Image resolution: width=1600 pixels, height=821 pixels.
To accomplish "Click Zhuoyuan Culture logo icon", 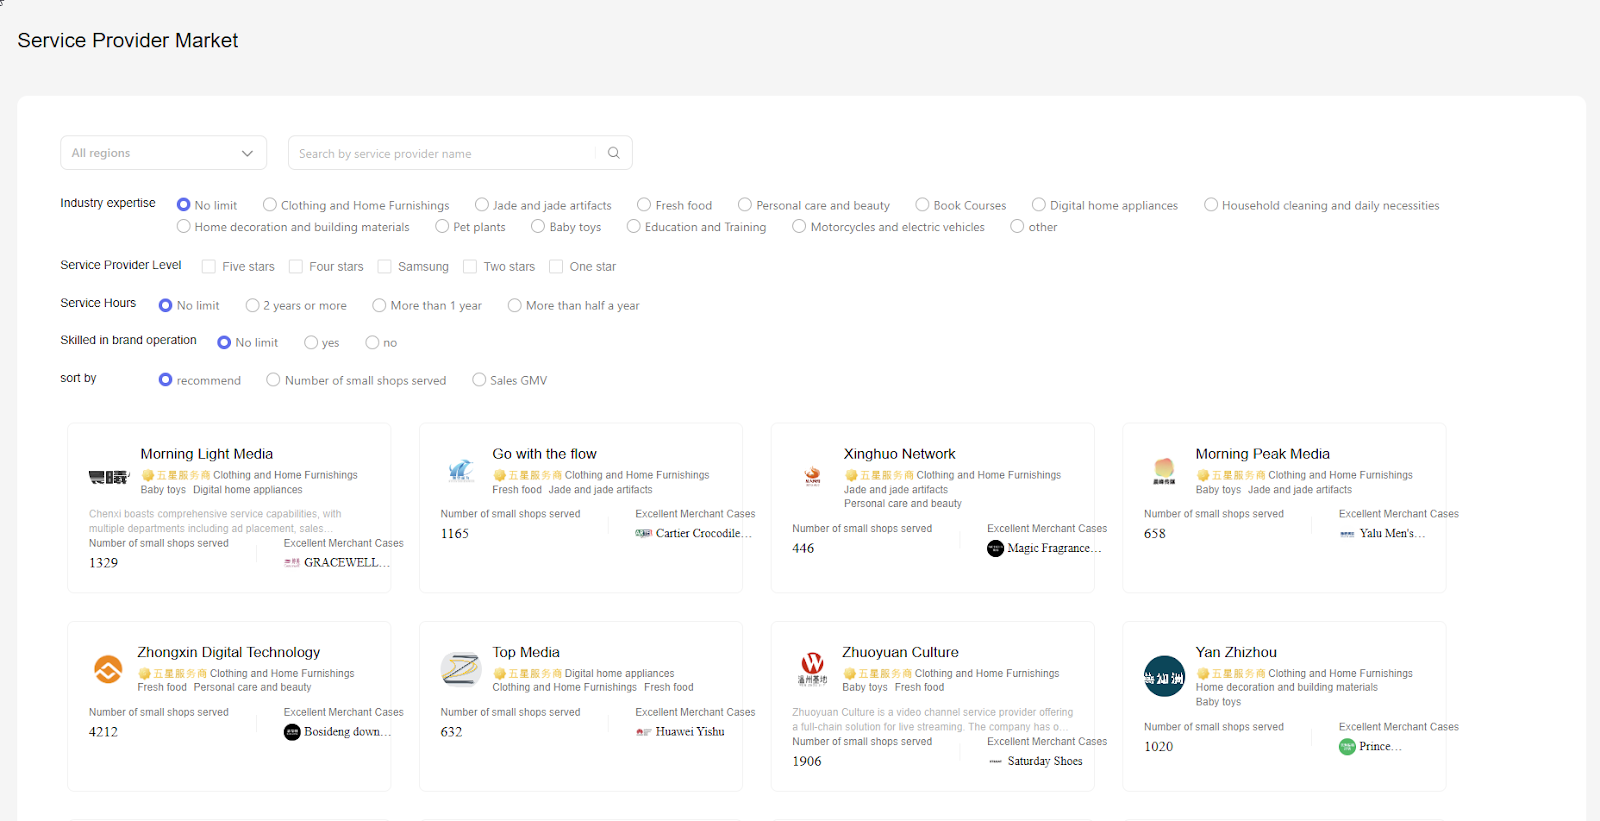I will click(812, 667).
